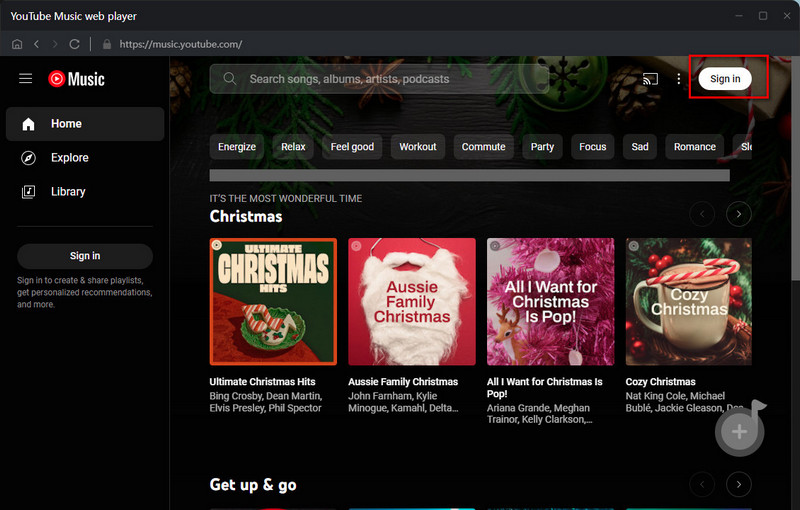Maximize the YouTube Music web player window
The image size is (800, 510).
[763, 16]
